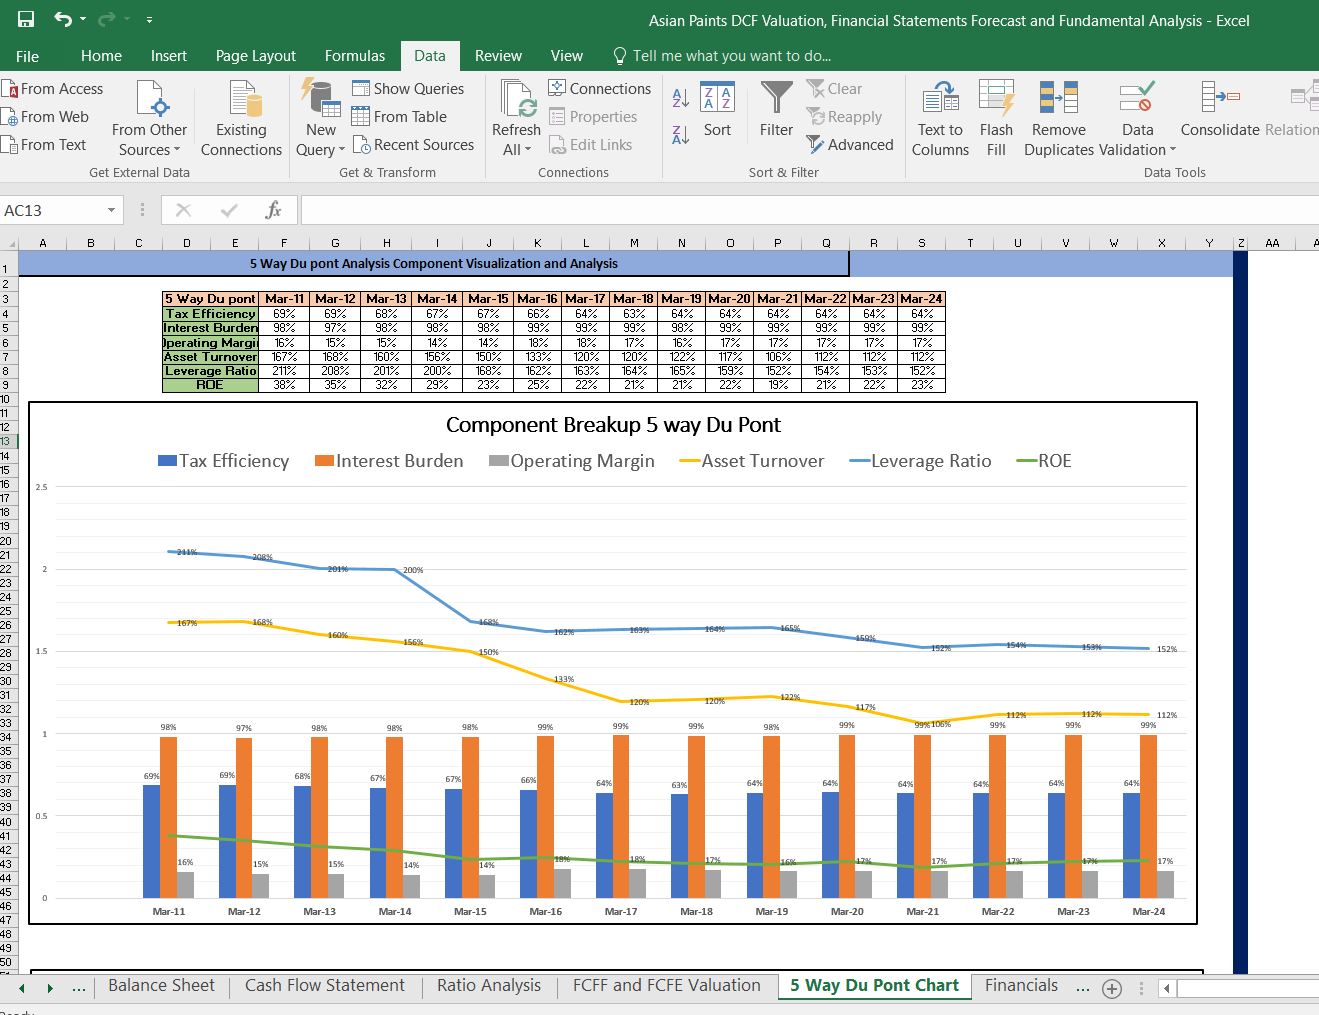Screen dimensions: 1319x1015
Task: Open the Undo history dropdown arrow
Action: 82,20
